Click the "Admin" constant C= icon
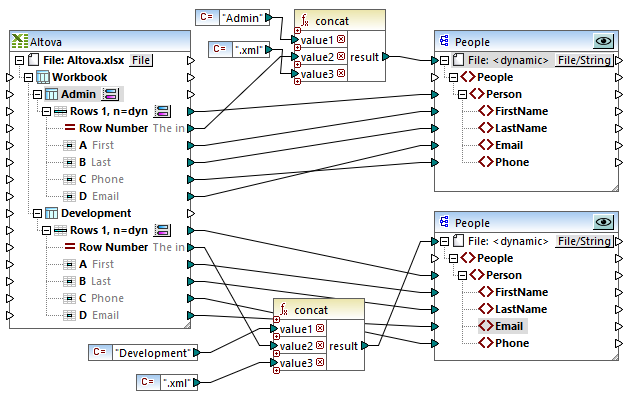Image resolution: width=628 pixels, height=399 pixels. tap(207, 17)
